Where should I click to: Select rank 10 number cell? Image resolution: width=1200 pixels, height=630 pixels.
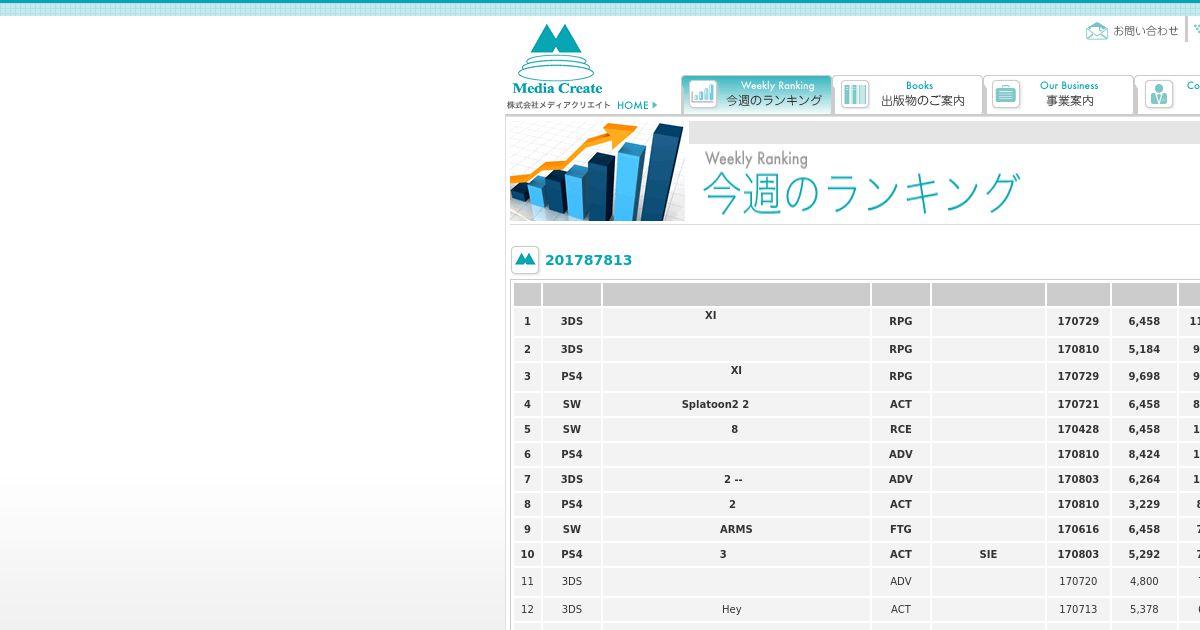[x=527, y=554]
